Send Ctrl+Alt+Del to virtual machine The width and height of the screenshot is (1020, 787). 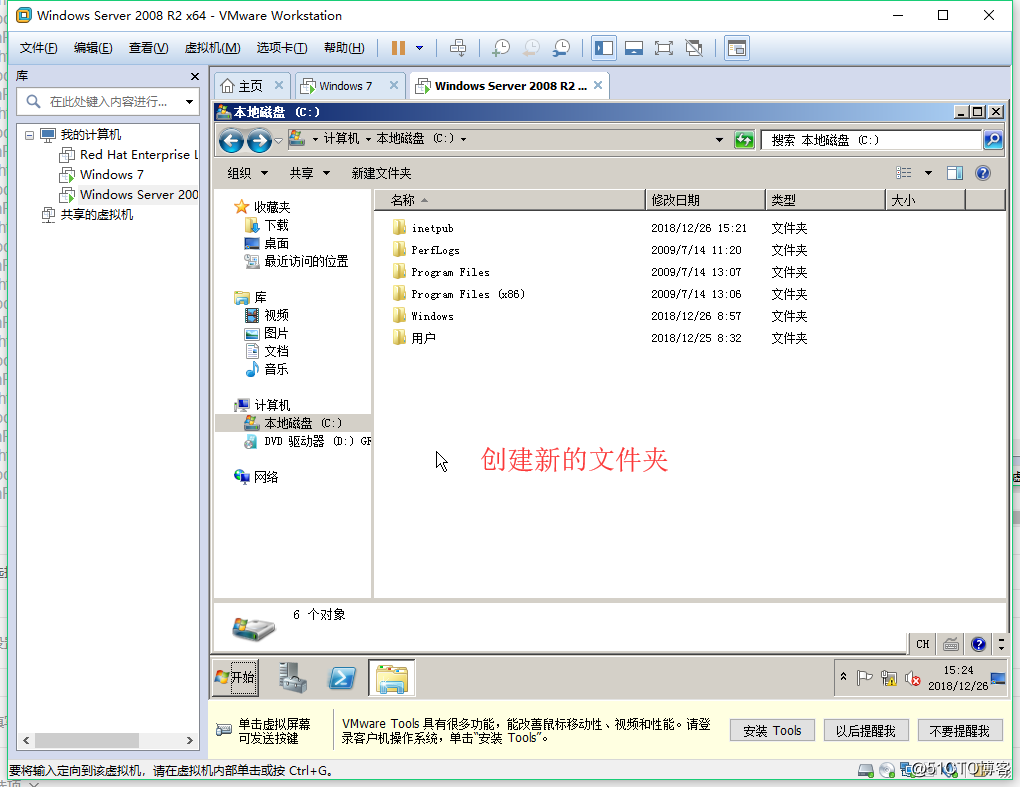[458, 47]
